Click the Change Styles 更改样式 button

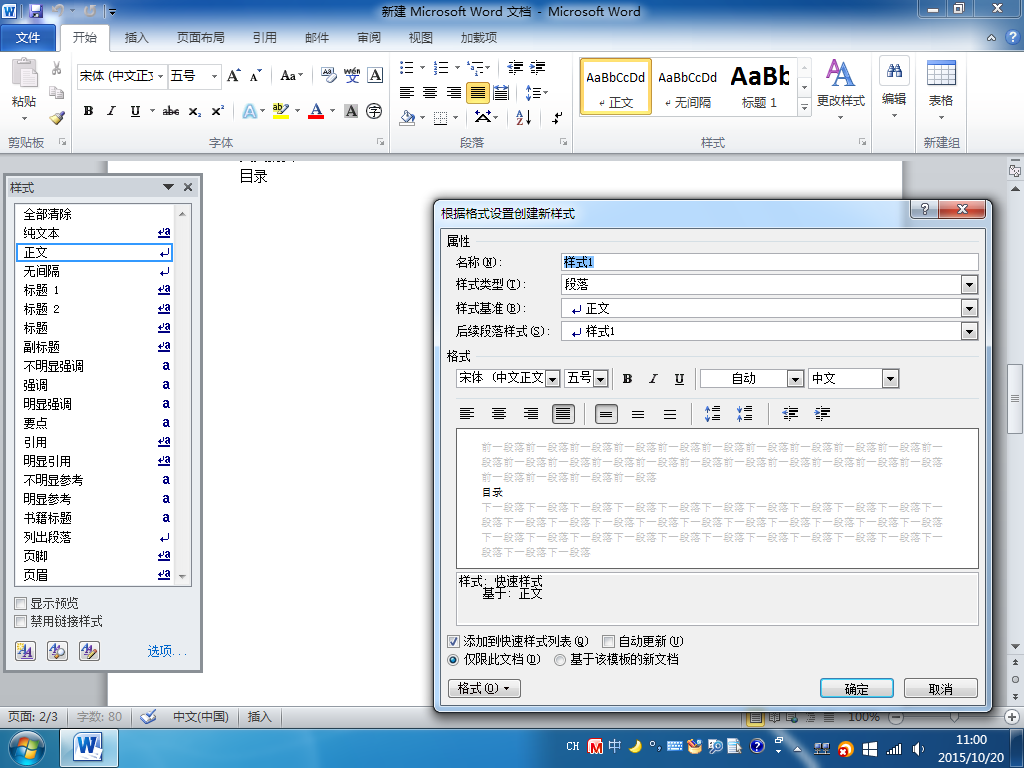[840, 89]
